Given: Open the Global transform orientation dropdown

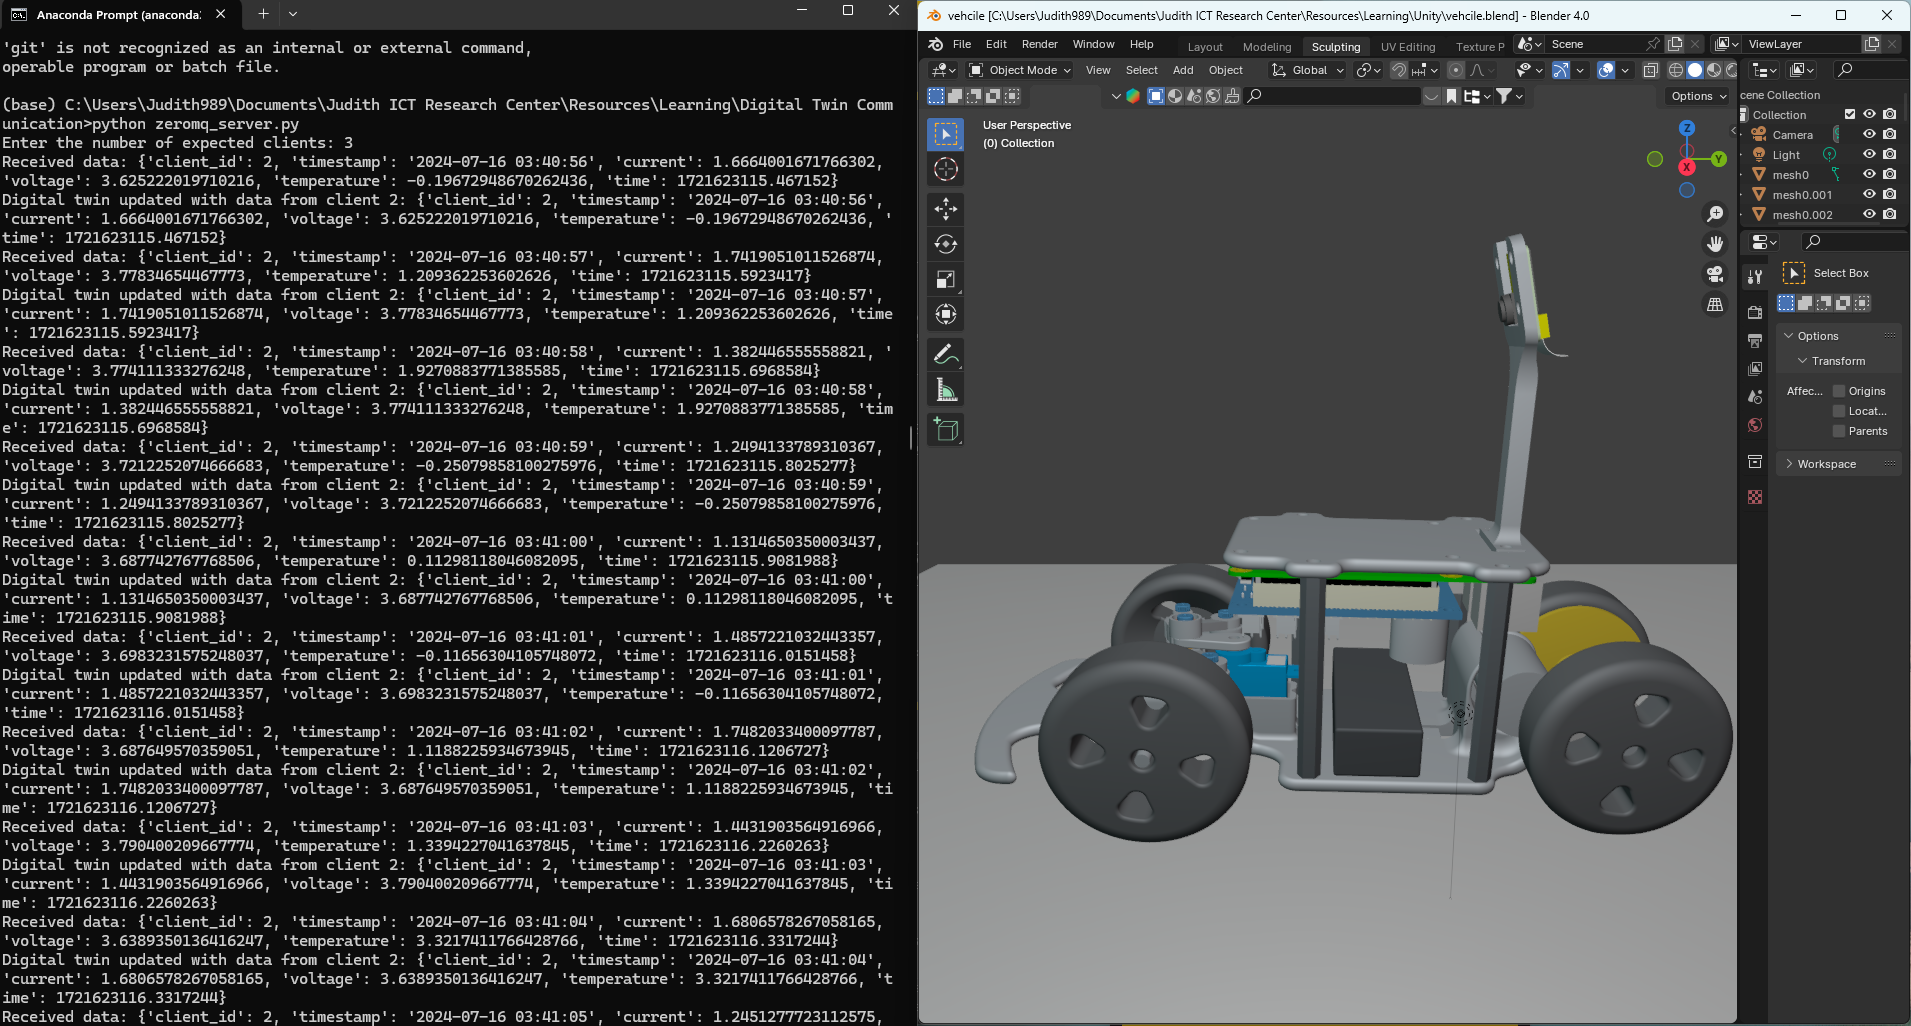Looking at the screenshot, I should click(x=1307, y=70).
